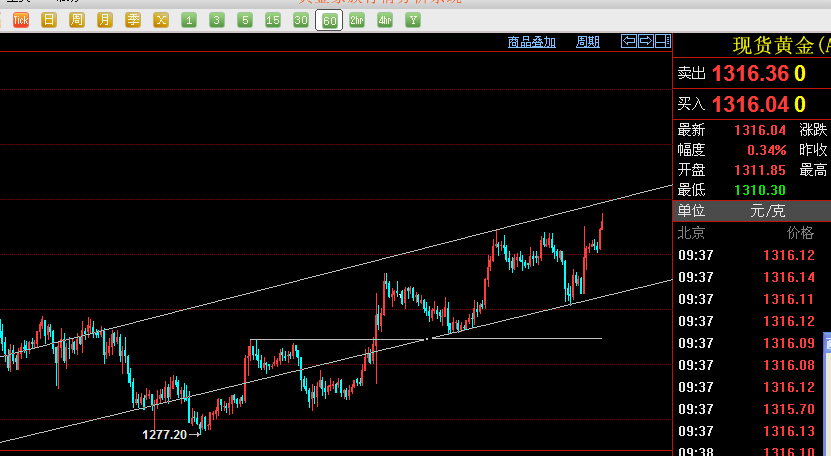Click the 涨跌 label

814,130
